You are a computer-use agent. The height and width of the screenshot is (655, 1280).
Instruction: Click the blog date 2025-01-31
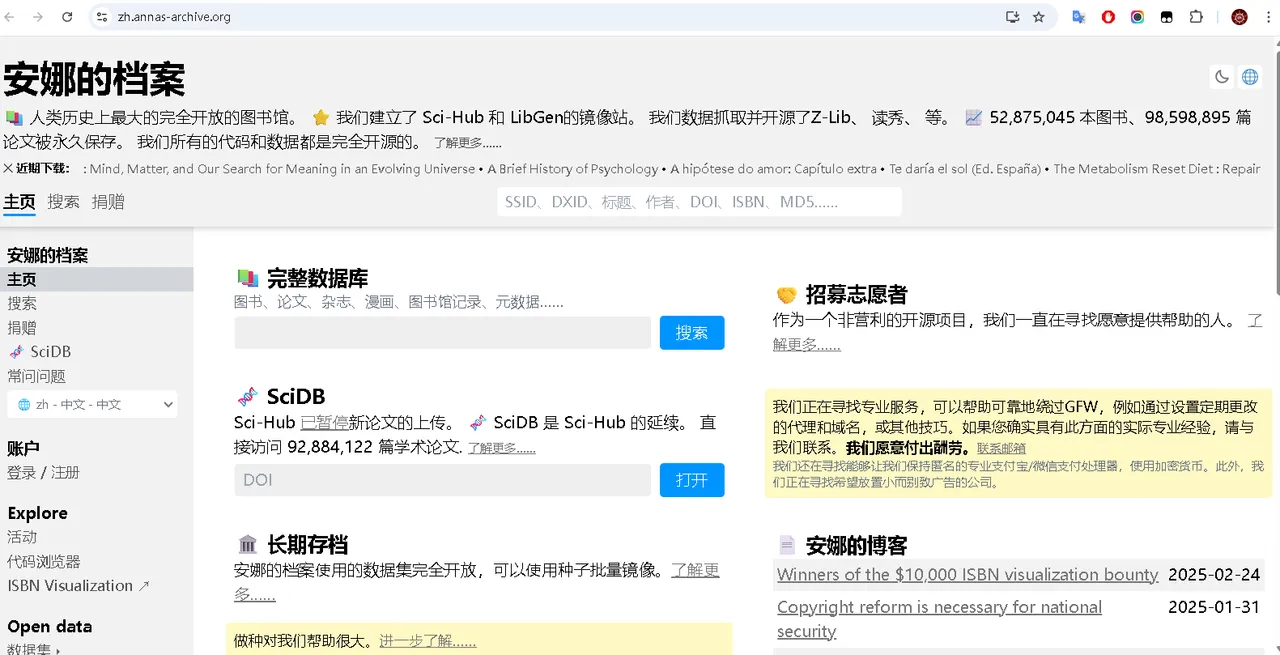point(1214,607)
